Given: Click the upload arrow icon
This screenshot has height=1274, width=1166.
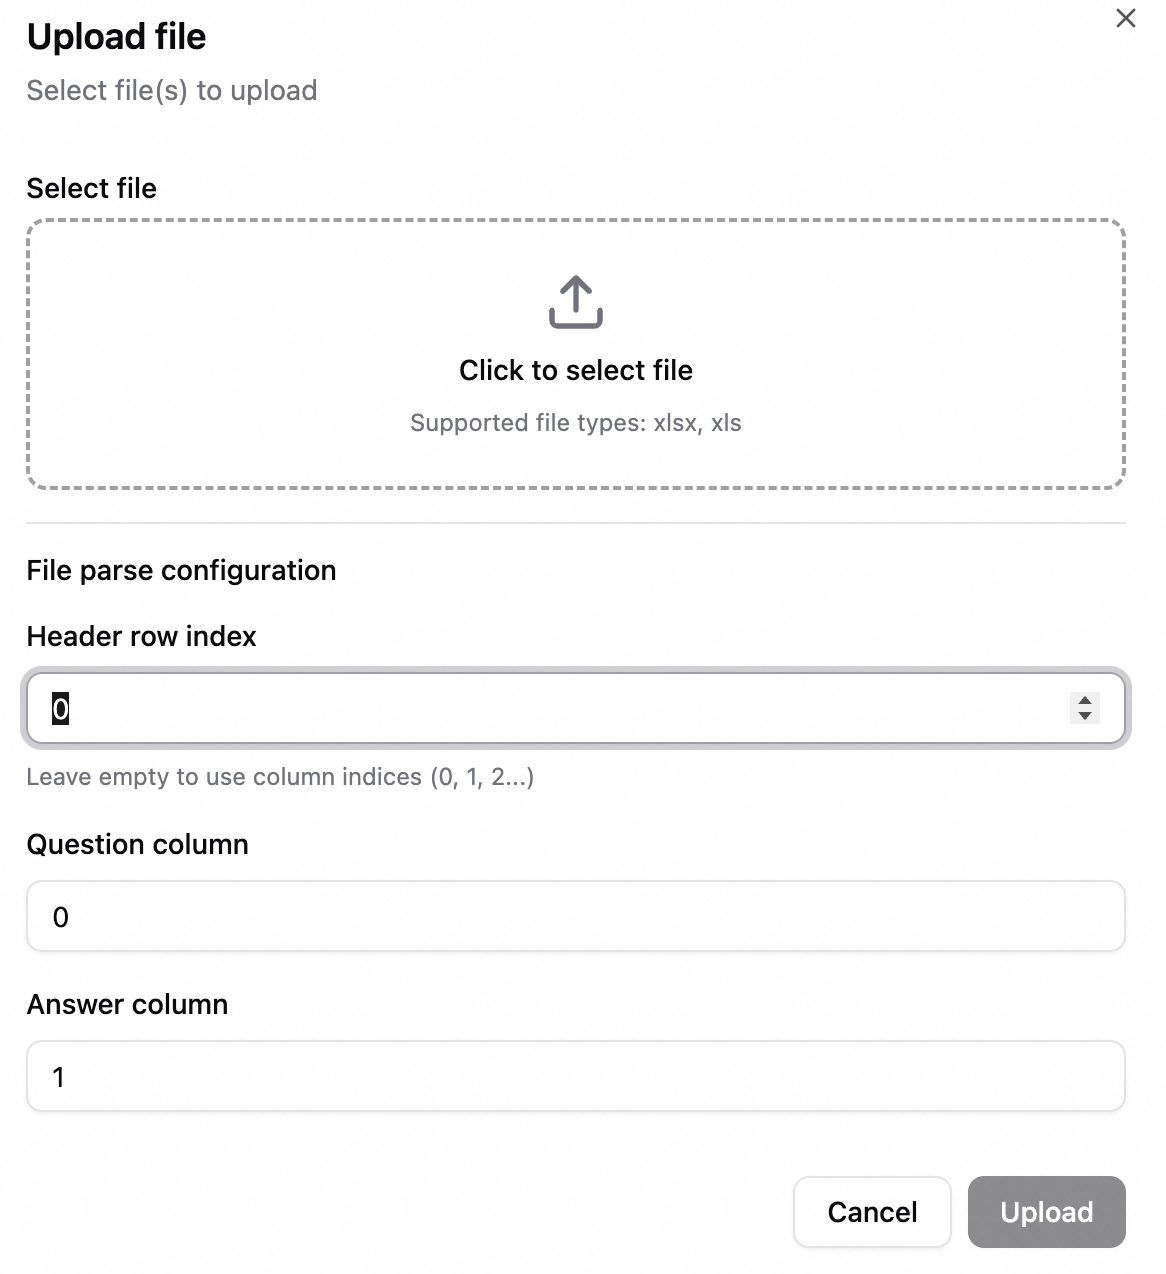Looking at the screenshot, I should 576,302.
